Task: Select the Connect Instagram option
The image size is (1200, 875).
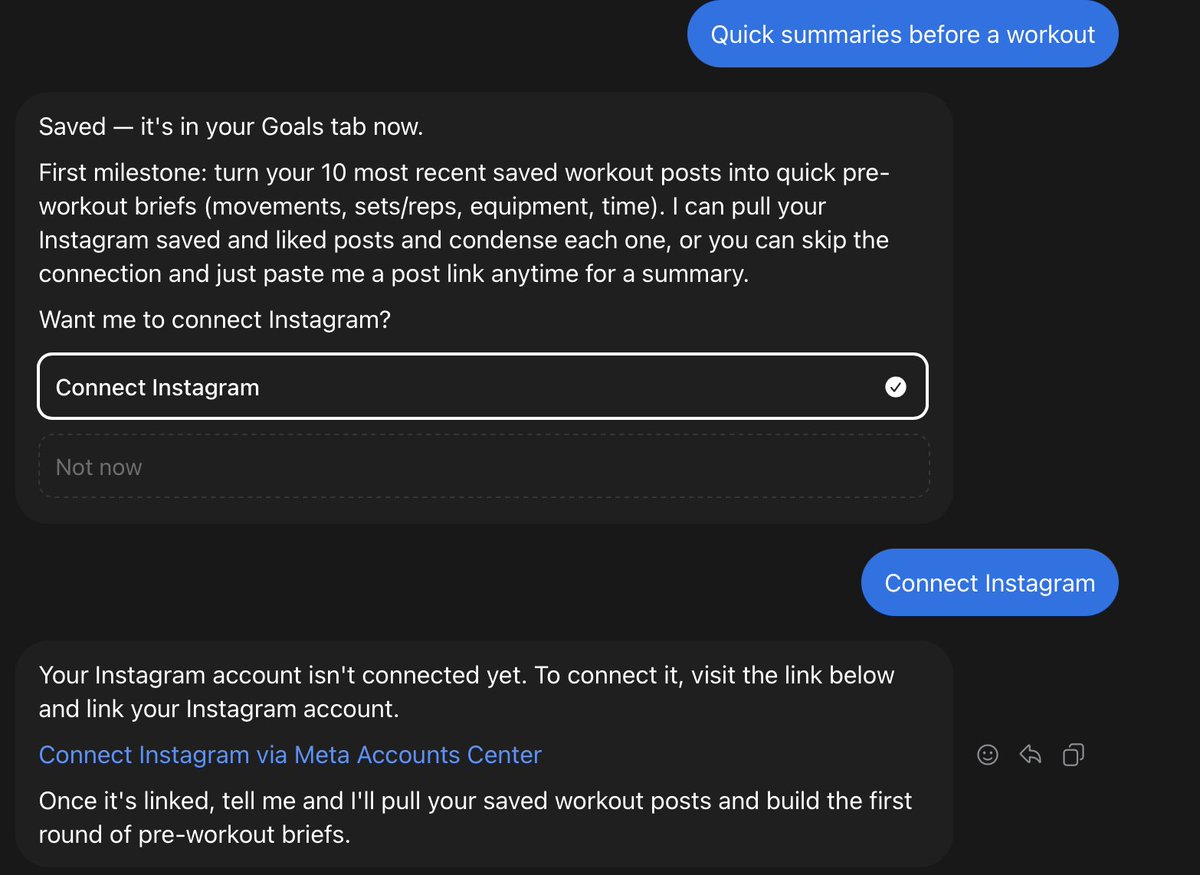Action: tap(483, 387)
